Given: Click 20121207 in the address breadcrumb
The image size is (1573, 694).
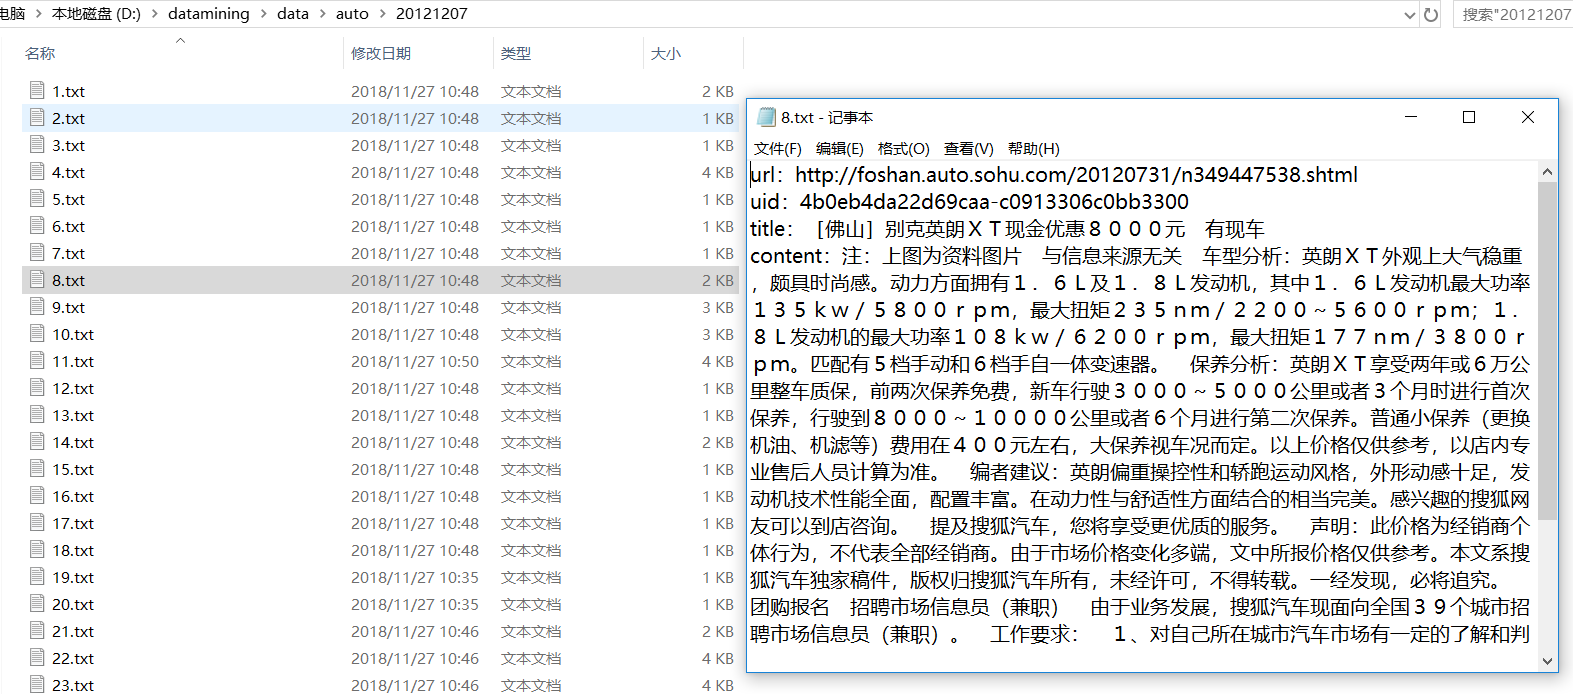Looking at the screenshot, I should click(431, 14).
